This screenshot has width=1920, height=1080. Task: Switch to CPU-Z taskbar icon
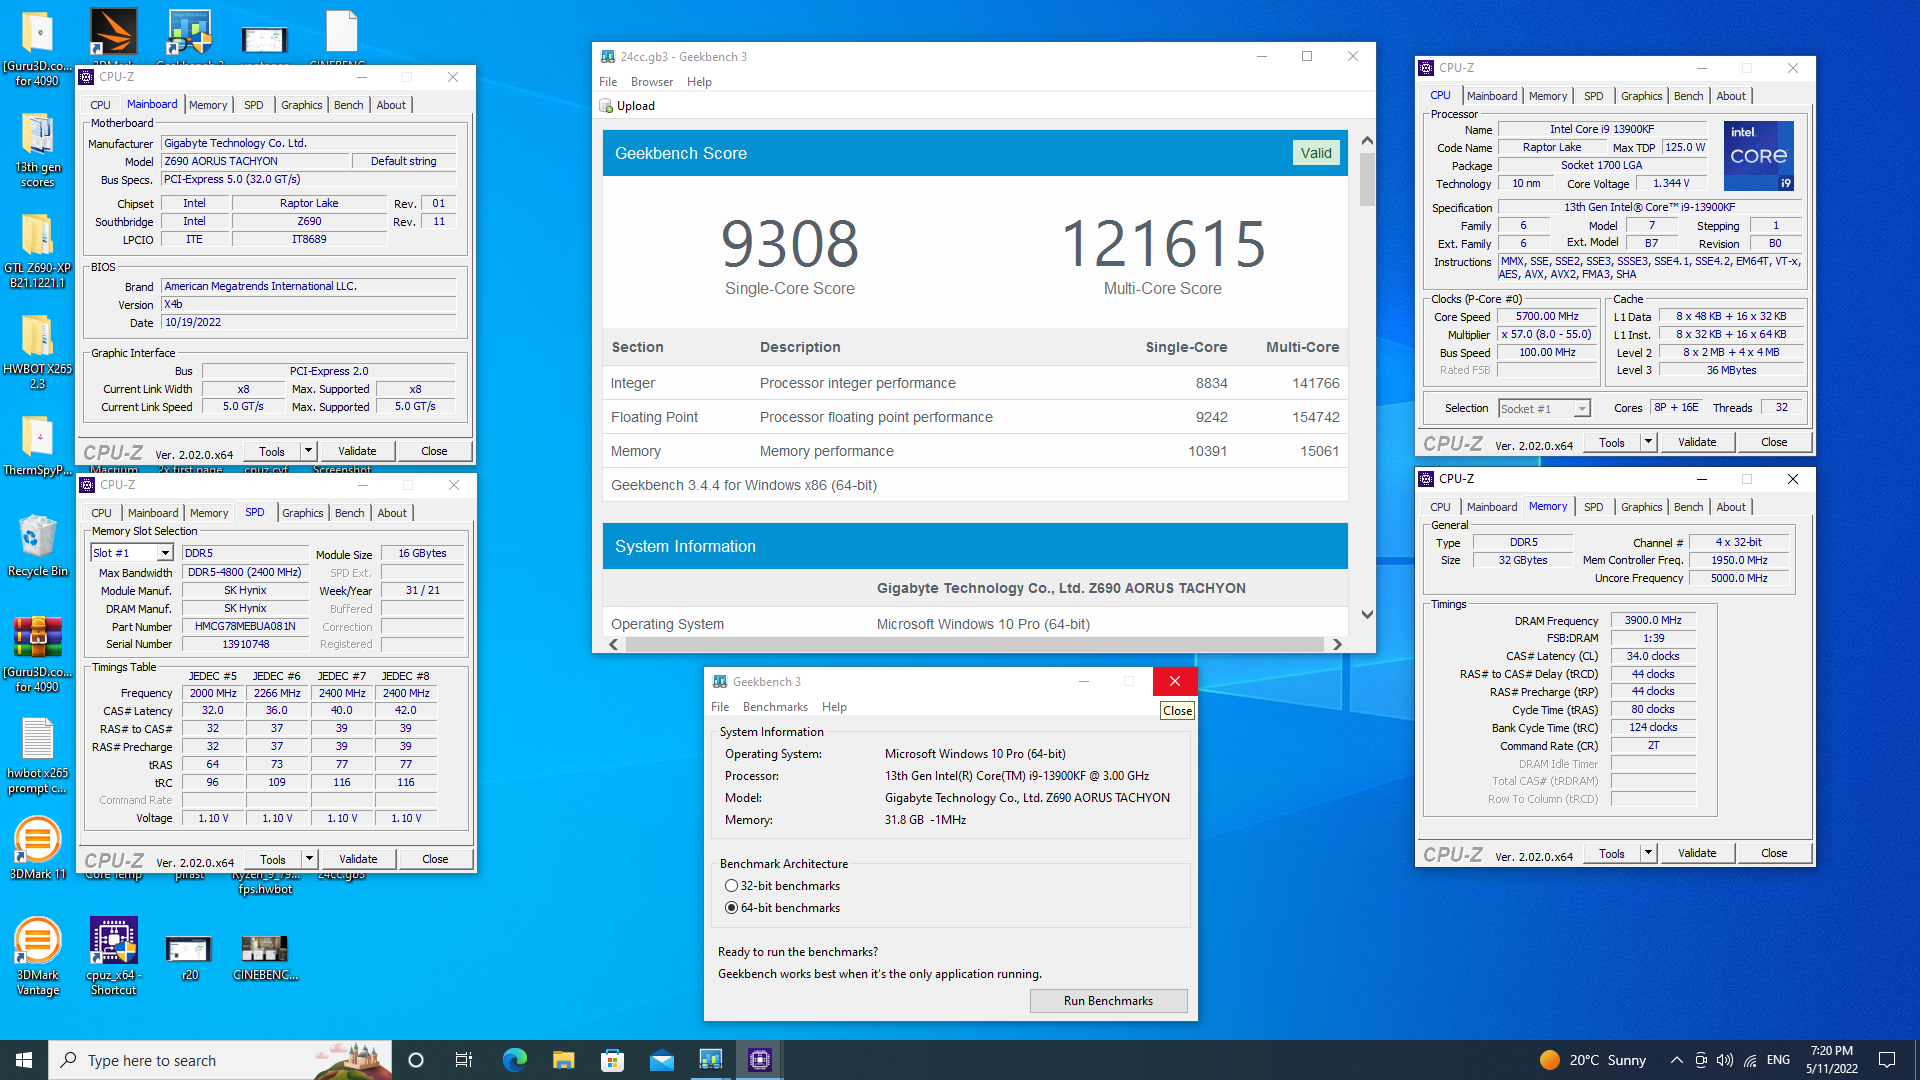click(759, 1060)
